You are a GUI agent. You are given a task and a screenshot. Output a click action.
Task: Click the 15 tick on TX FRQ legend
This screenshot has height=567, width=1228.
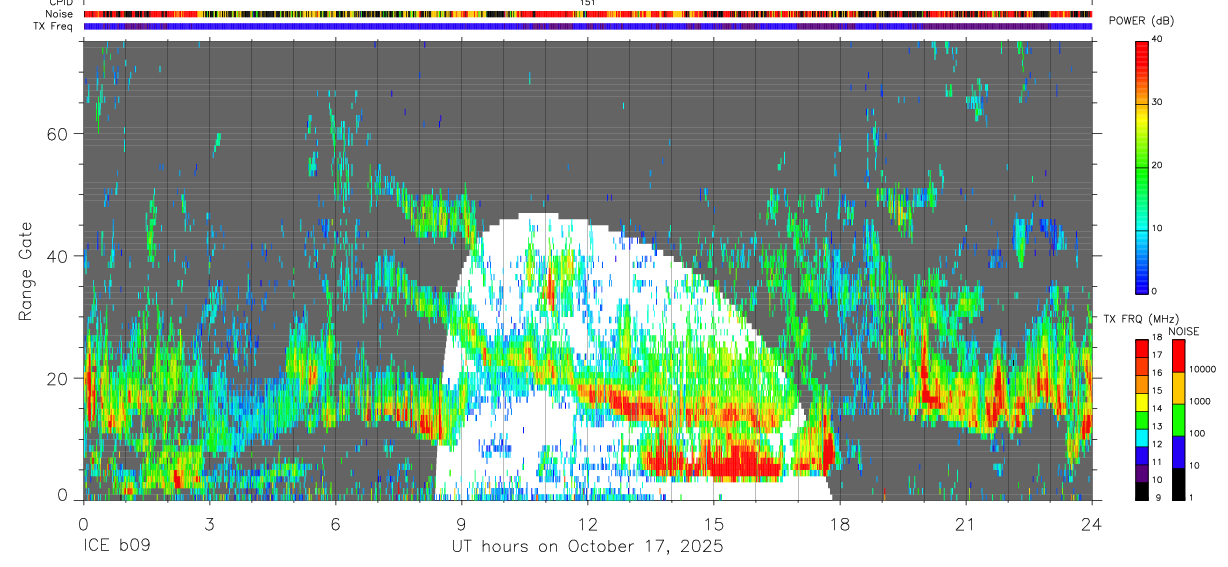click(1157, 391)
